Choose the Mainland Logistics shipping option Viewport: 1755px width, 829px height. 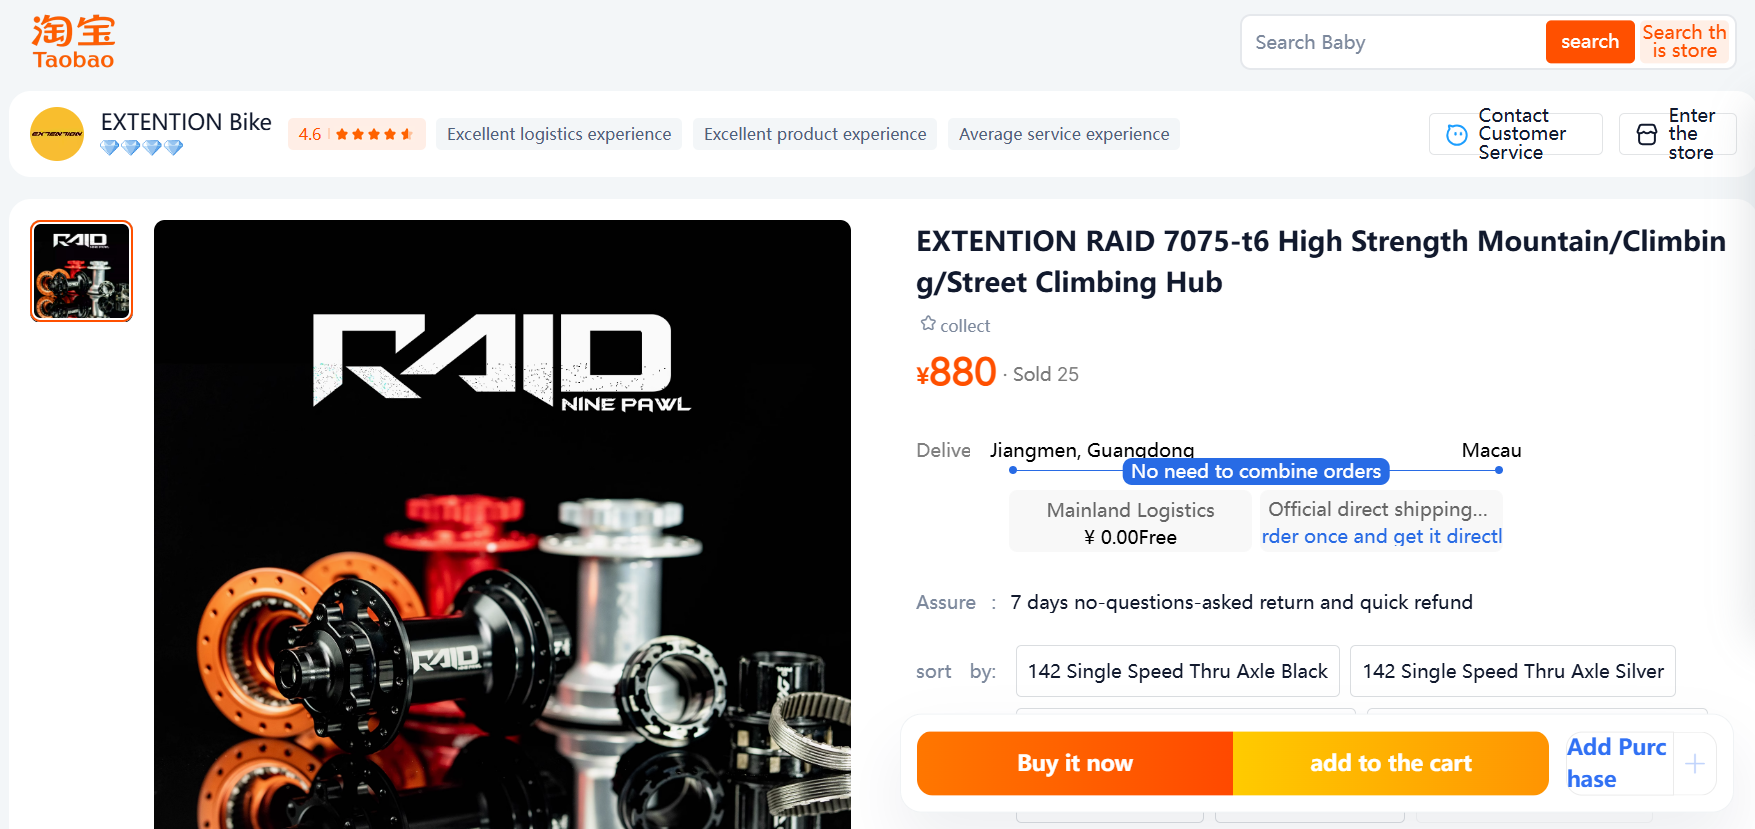tap(1130, 522)
